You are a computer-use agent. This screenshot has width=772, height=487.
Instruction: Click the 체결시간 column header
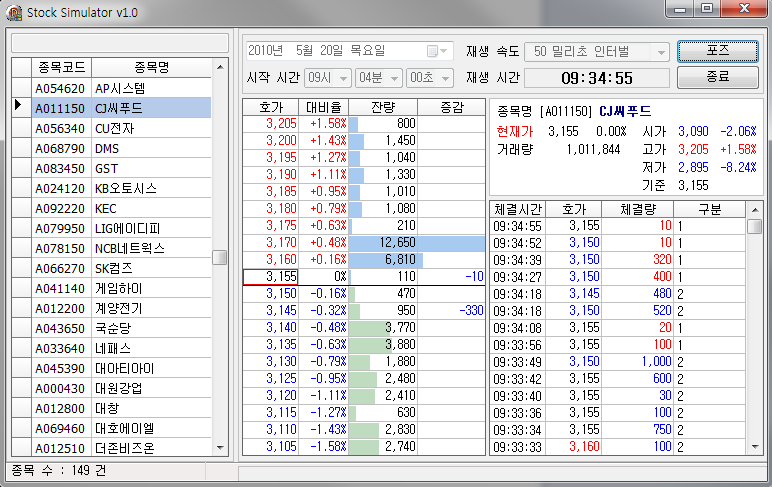click(517, 209)
